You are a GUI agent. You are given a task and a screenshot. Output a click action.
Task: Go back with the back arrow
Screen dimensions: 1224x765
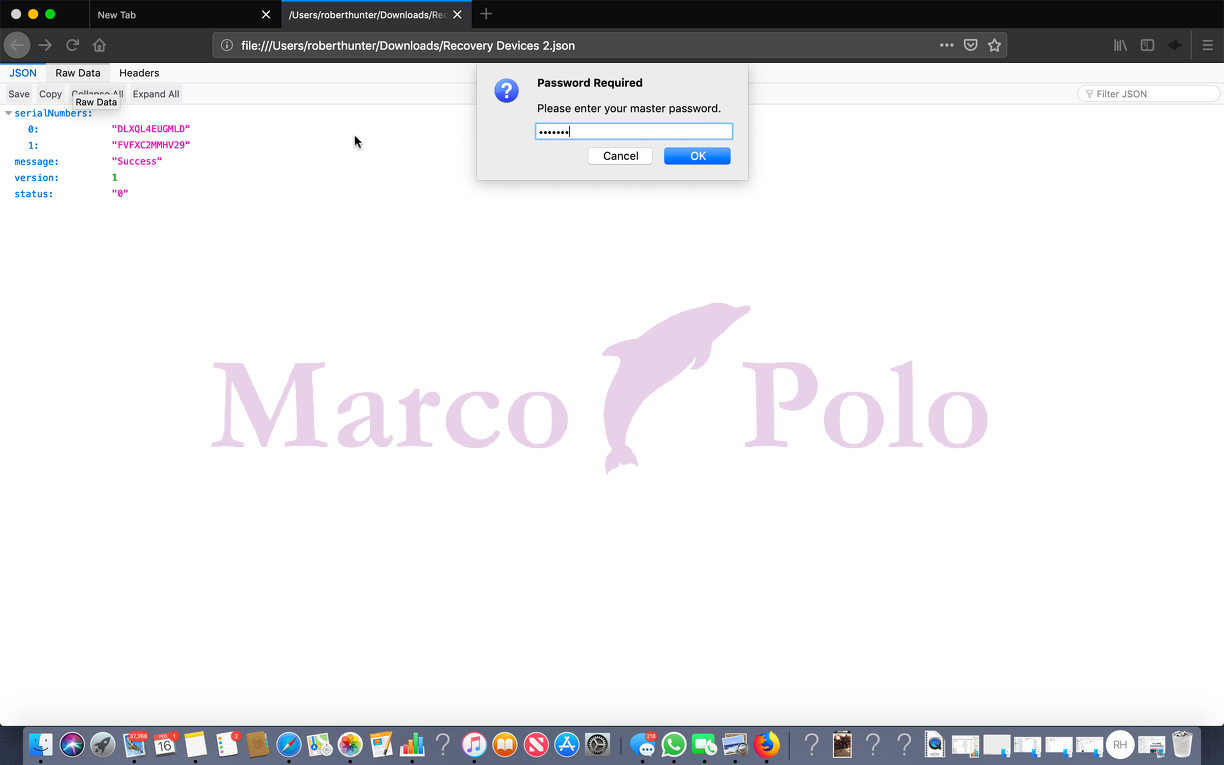coord(17,45)
